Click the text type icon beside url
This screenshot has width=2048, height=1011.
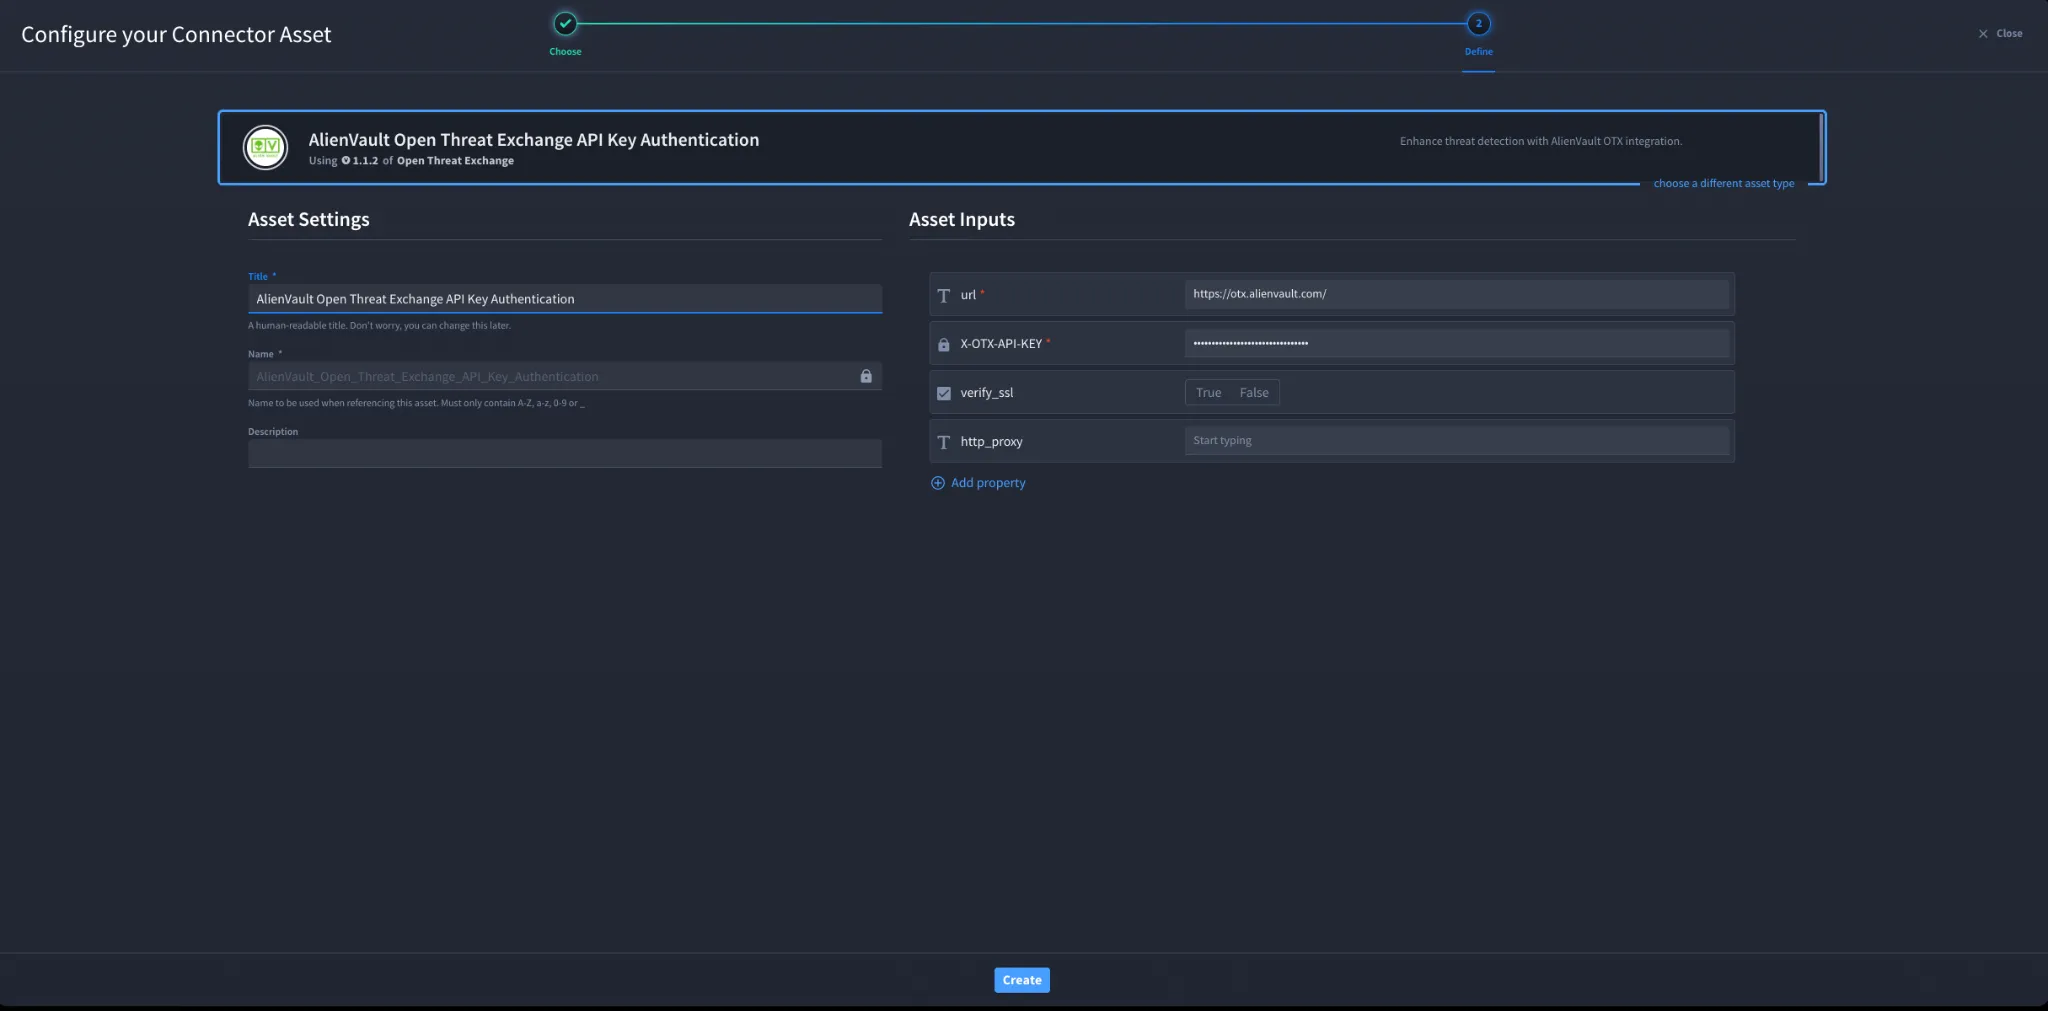(x=943, y=295)
